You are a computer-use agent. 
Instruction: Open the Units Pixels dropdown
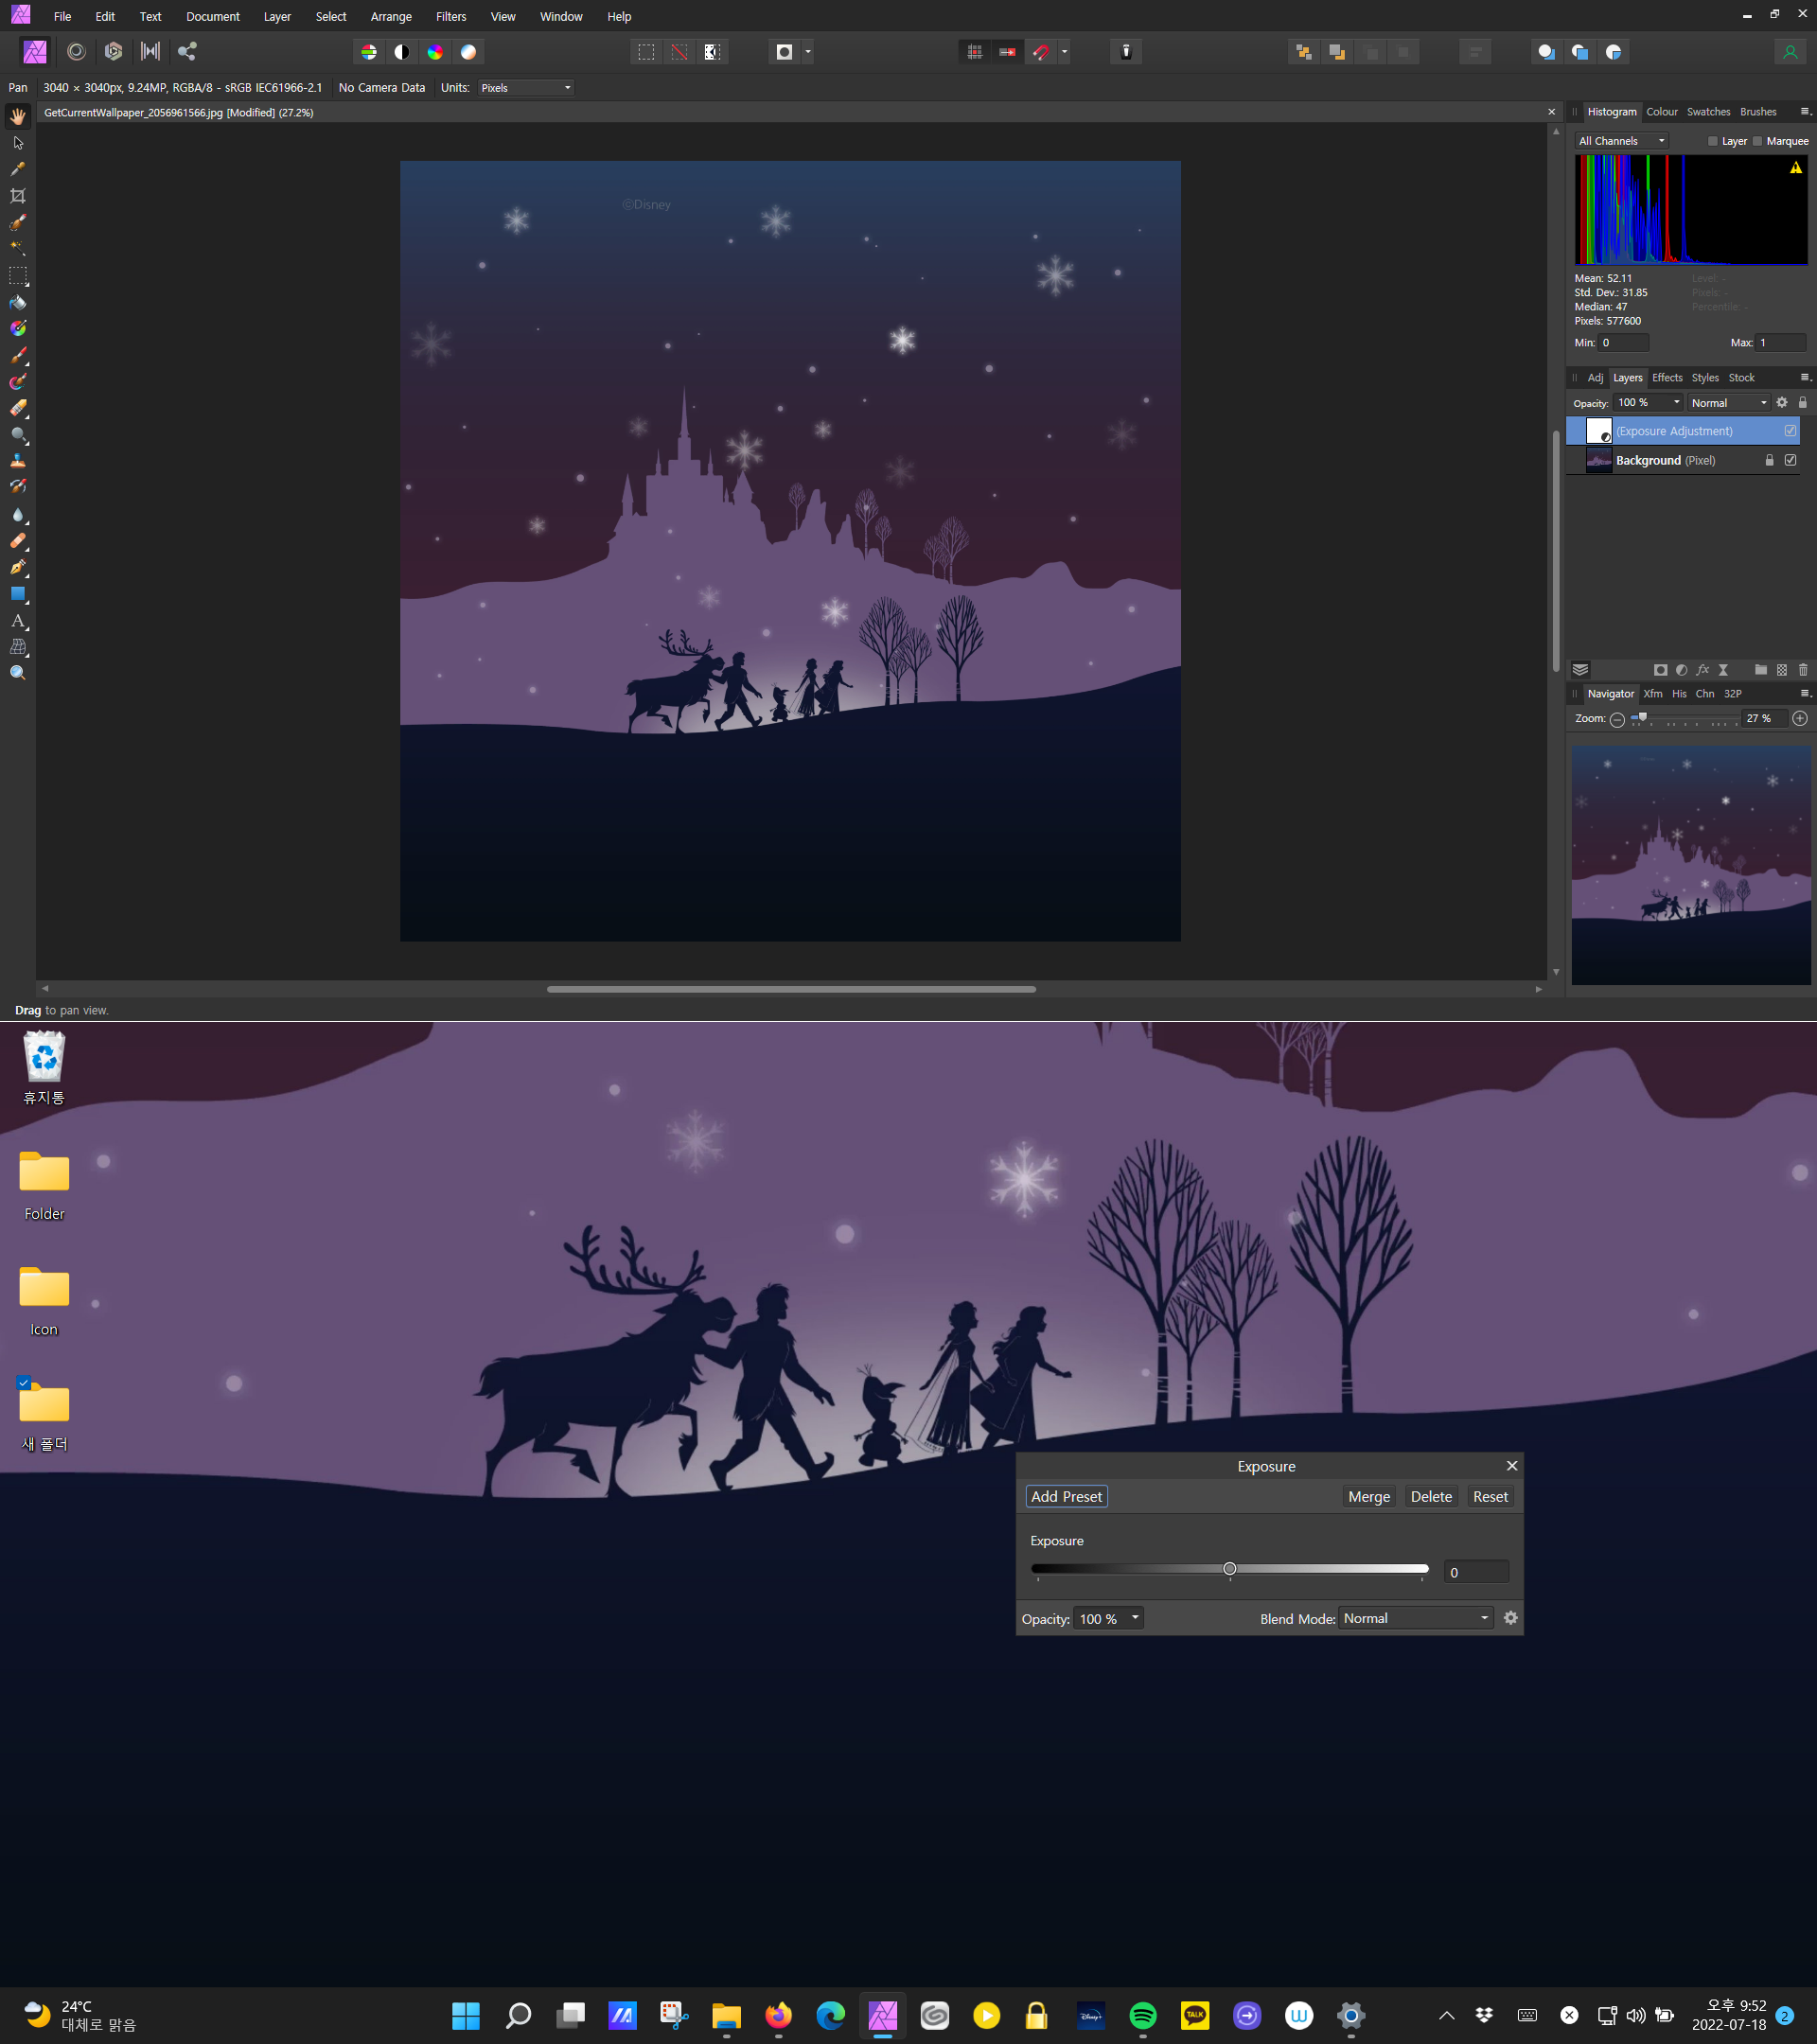(526, 88)
